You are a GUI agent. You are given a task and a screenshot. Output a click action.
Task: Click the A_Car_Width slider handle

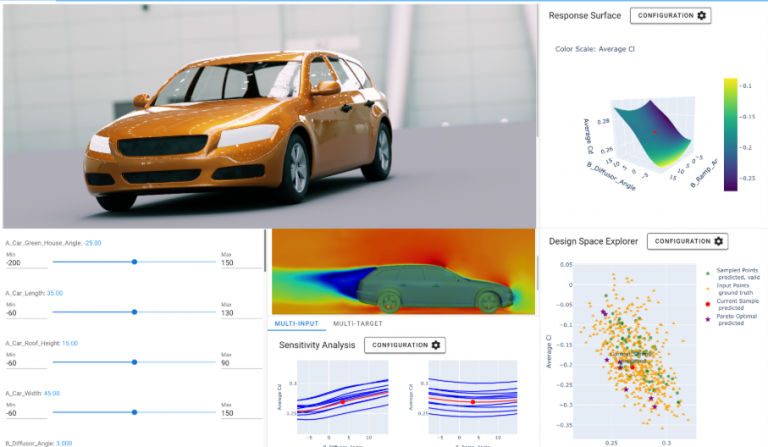134,412
